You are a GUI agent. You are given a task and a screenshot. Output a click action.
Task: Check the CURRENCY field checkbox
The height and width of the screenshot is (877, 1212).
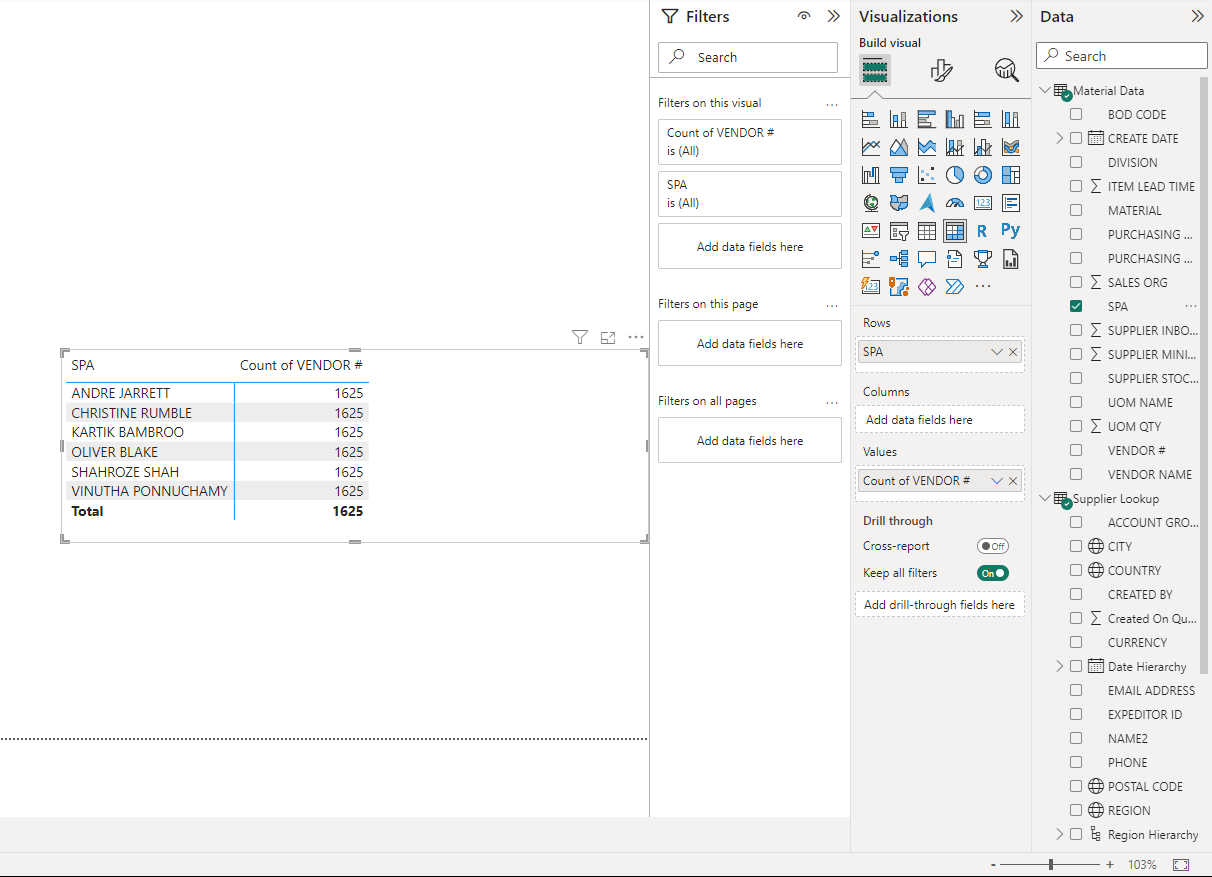1076,642
